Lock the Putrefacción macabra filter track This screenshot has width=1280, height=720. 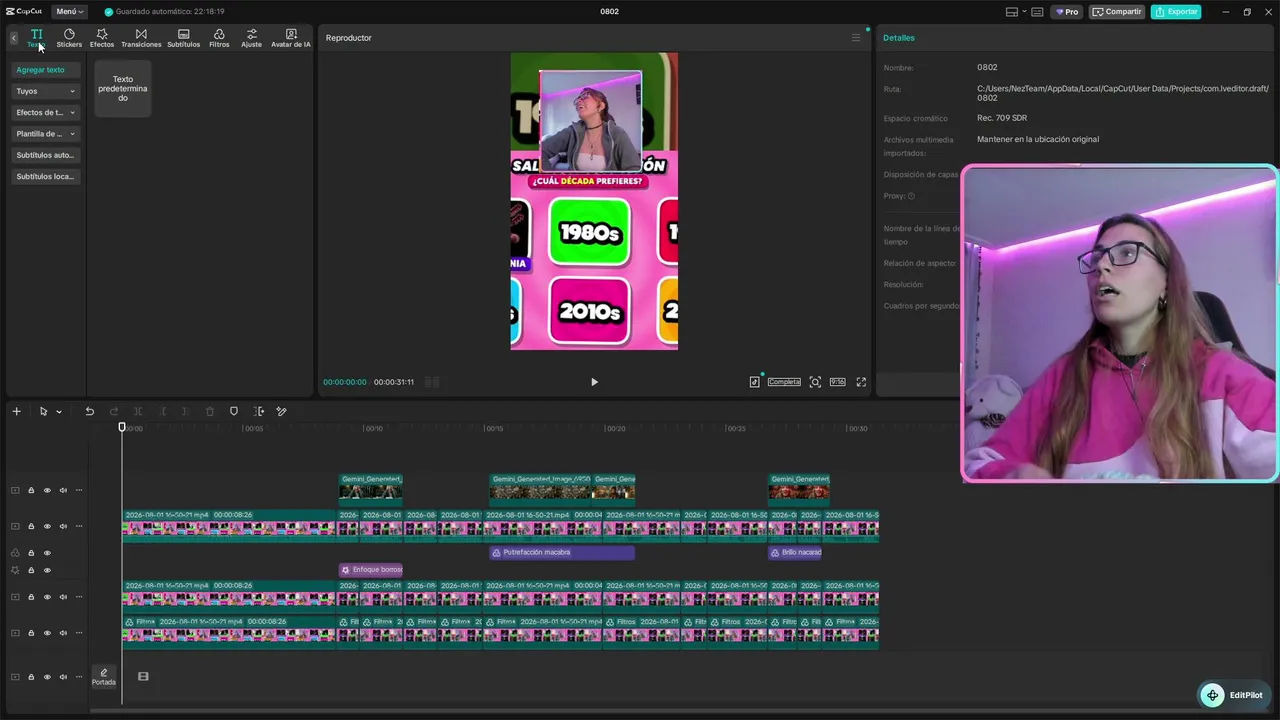31,553
